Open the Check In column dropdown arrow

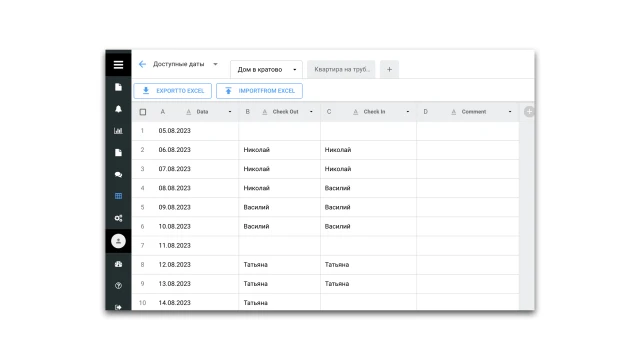point(407,112)
